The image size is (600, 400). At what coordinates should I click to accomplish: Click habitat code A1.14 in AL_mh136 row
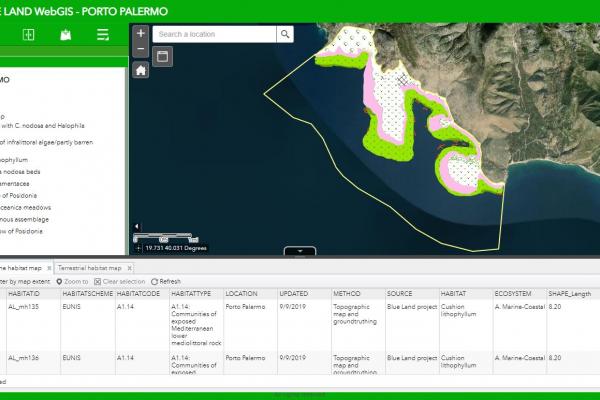pos(125,358)
